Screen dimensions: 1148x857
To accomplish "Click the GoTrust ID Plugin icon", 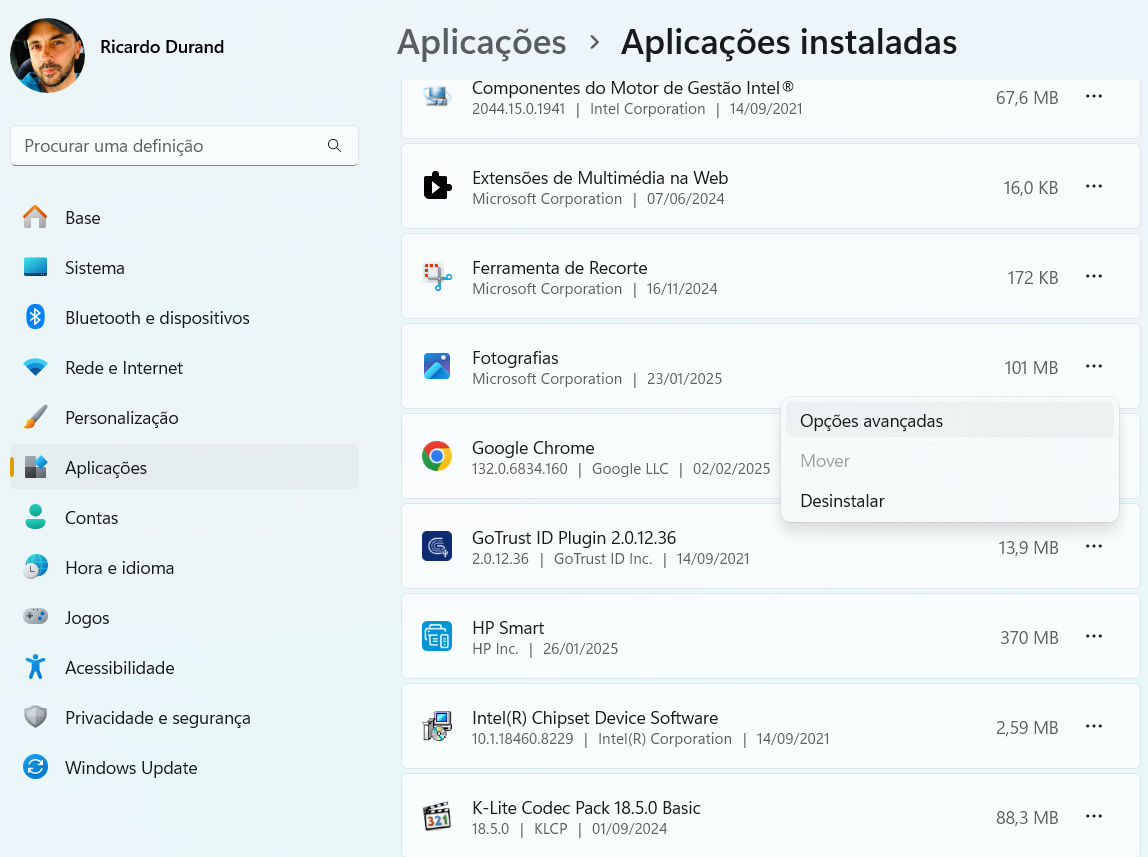I will coord(437,547).
